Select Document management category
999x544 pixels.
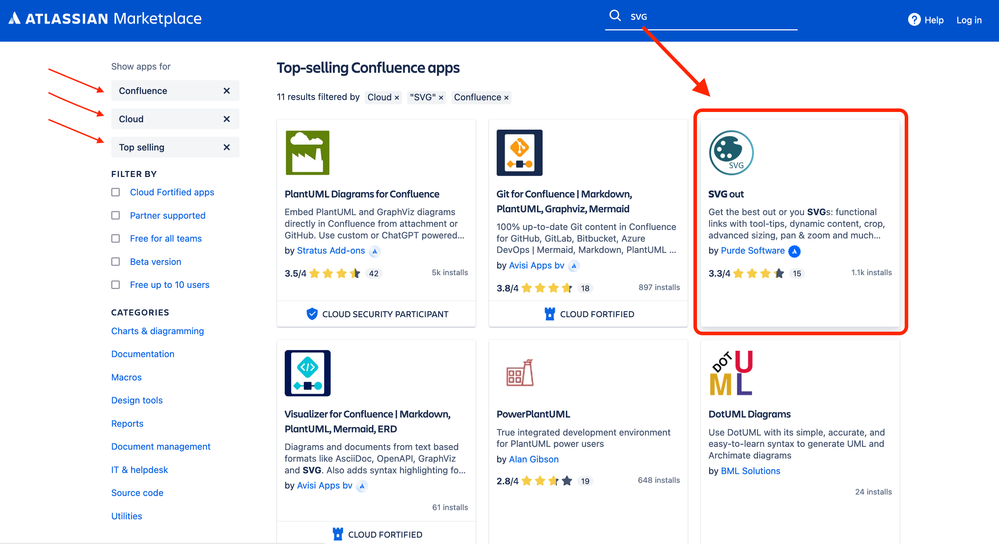click(161, 447)
